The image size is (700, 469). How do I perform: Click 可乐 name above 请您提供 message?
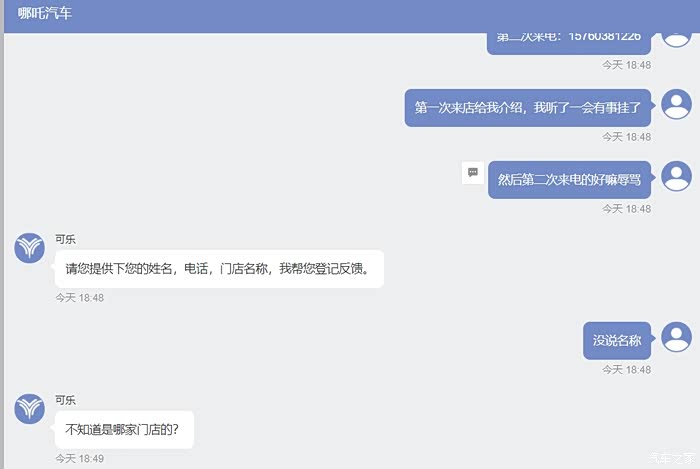pos(65,239)
